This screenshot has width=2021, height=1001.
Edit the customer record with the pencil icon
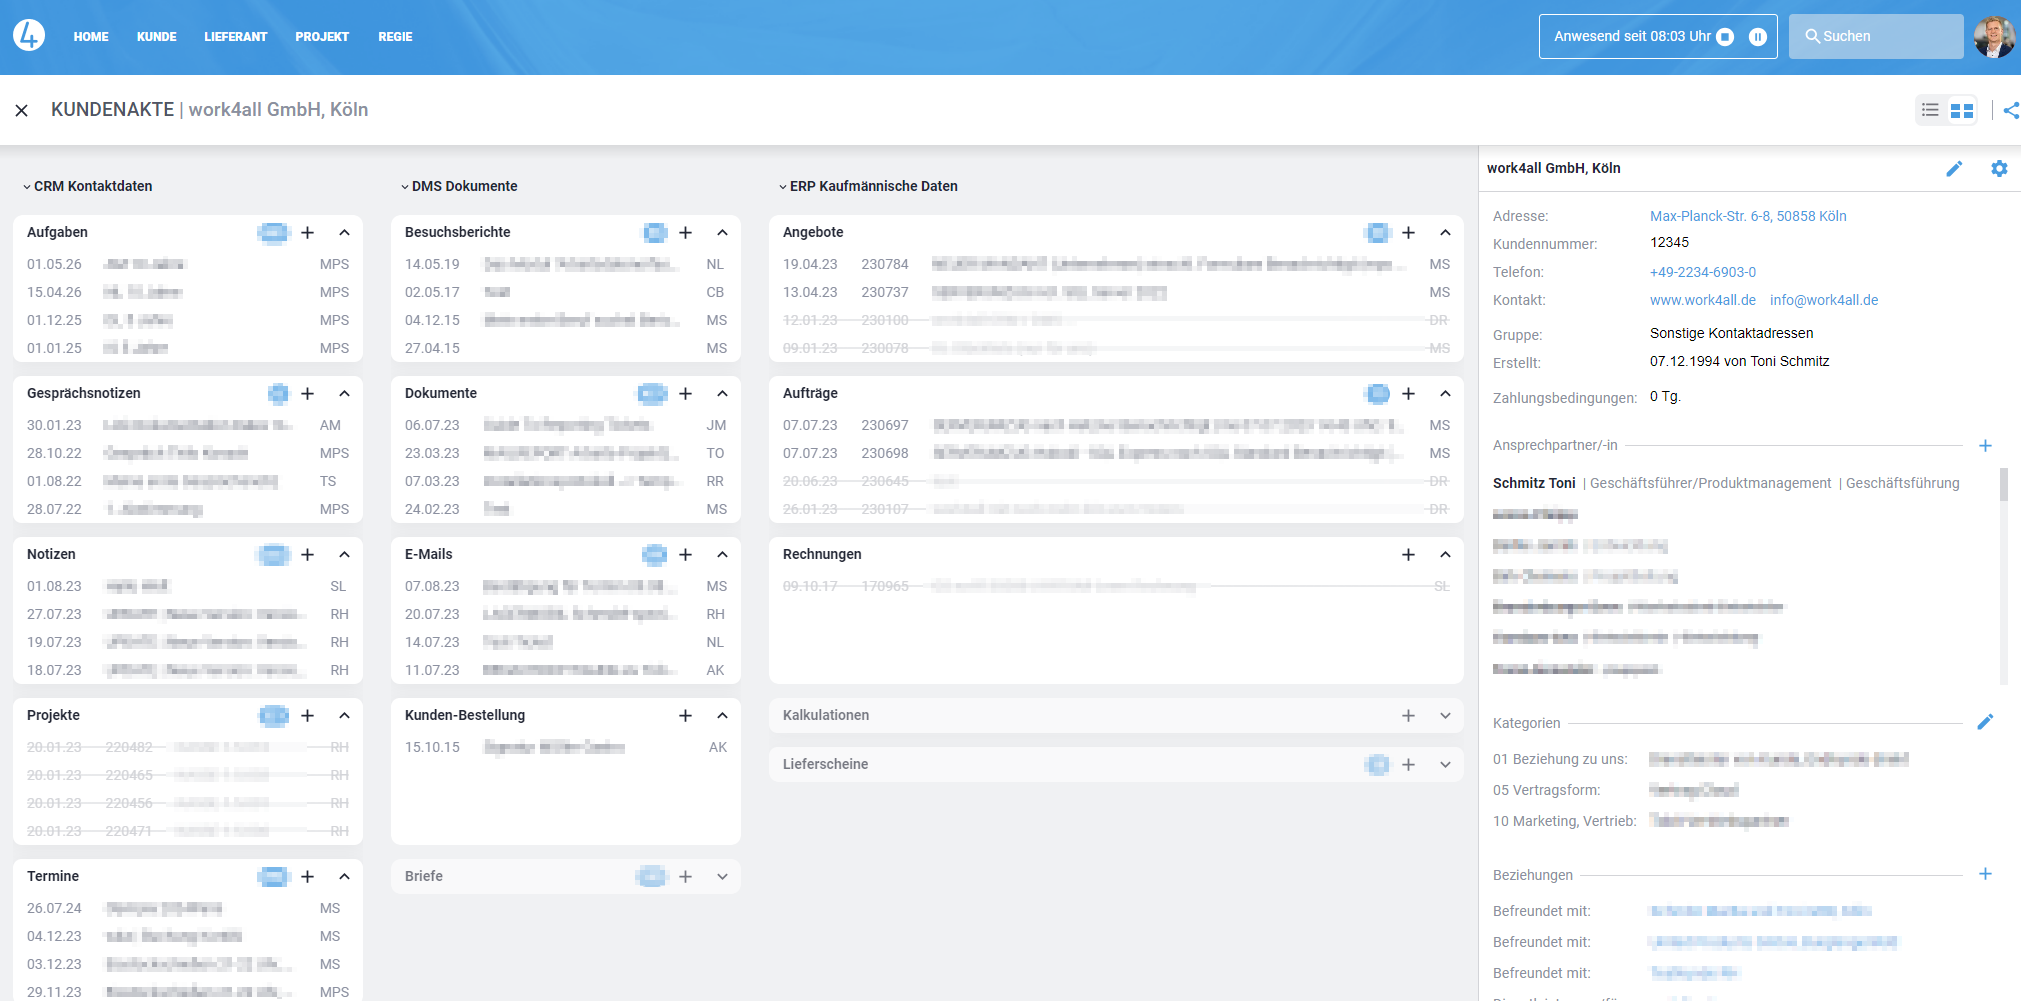pyautogui.click(x=1955, y=168)
